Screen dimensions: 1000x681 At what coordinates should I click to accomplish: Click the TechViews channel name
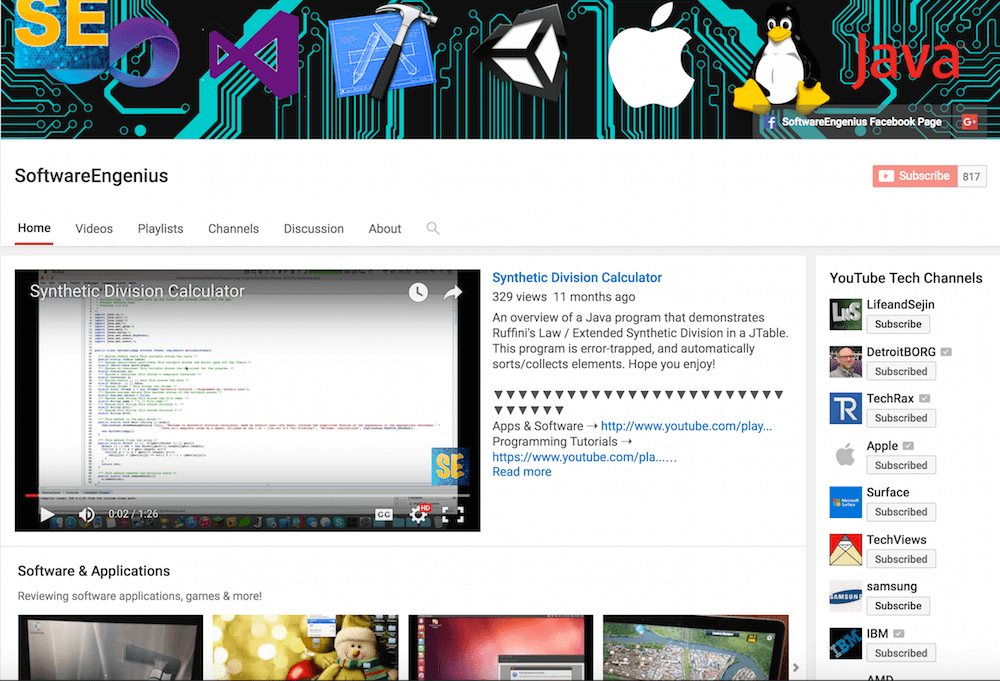896,539
